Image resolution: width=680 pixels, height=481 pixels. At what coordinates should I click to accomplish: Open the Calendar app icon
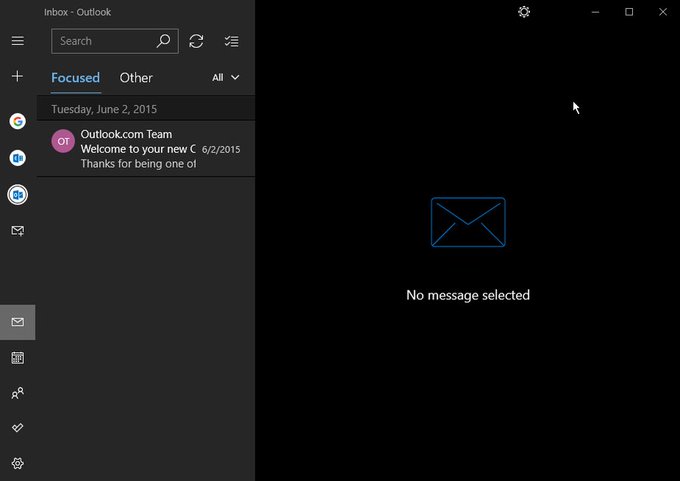pos(18,358)
